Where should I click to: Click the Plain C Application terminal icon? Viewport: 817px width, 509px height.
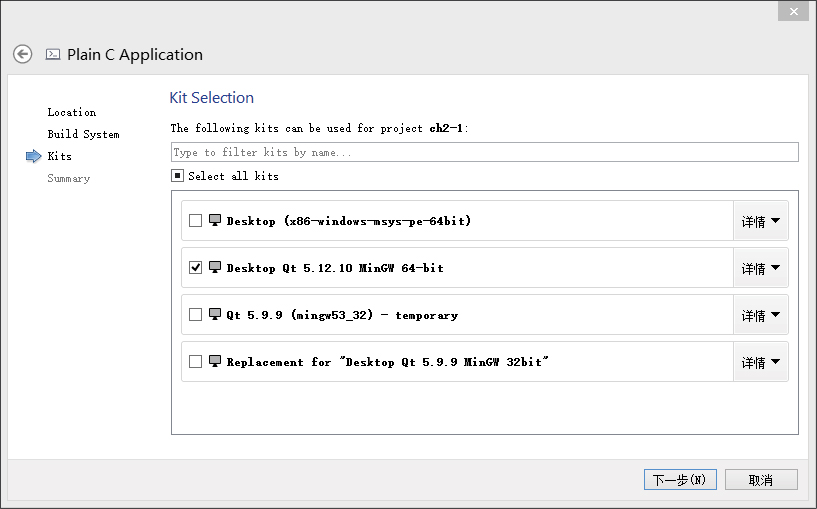tap(53, 54)
